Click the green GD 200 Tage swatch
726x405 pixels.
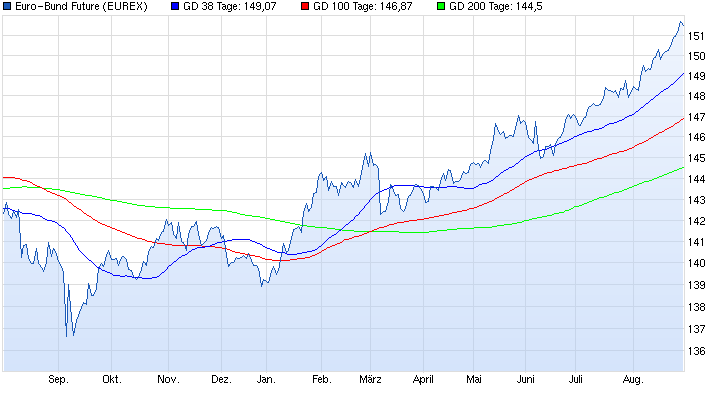click(441, 7)
